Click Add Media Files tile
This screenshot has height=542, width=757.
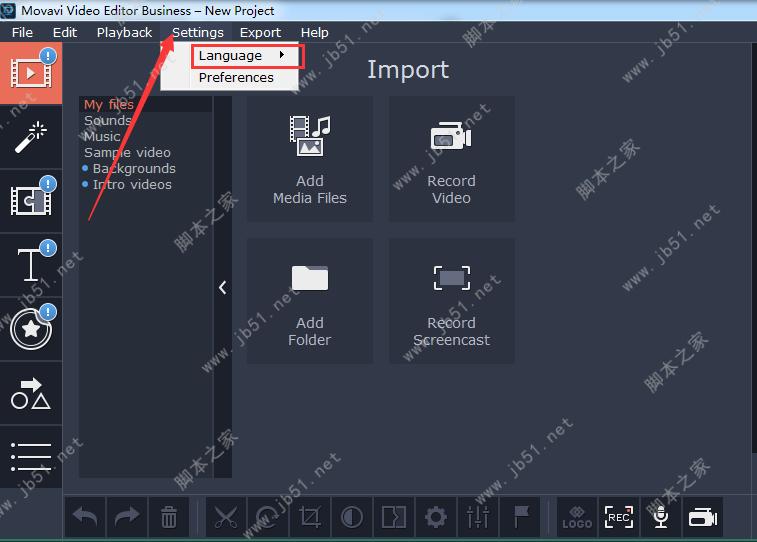tap(310, 159)
